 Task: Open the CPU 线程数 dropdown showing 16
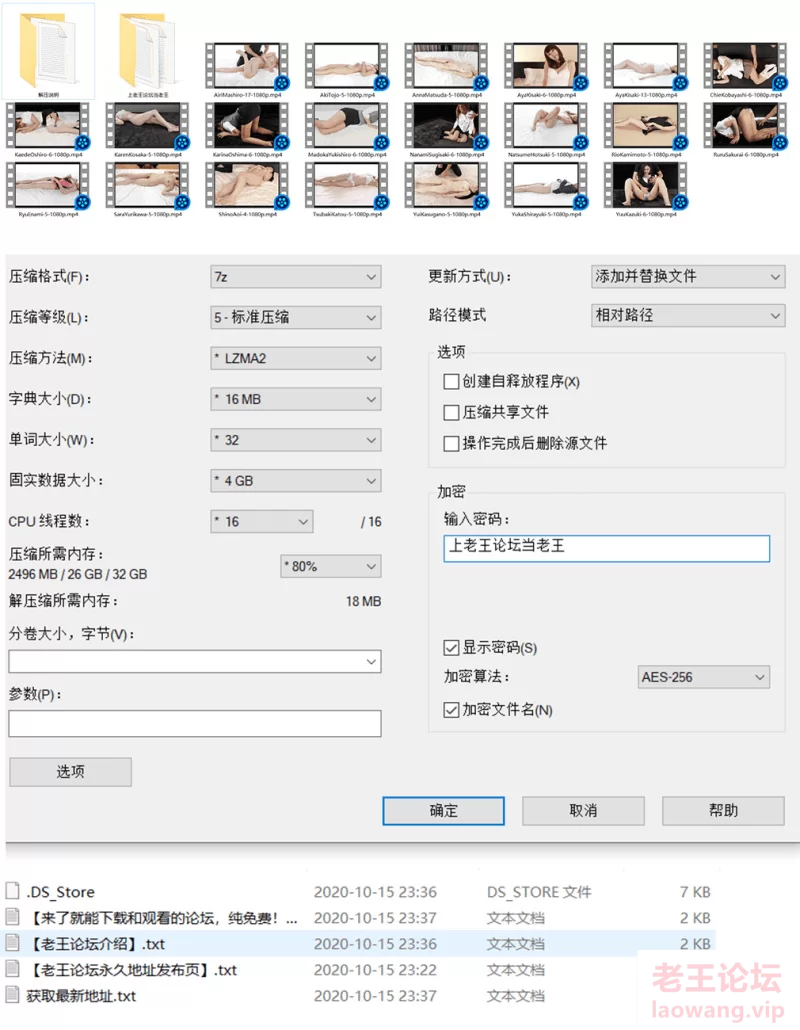(x=261, y=522)
